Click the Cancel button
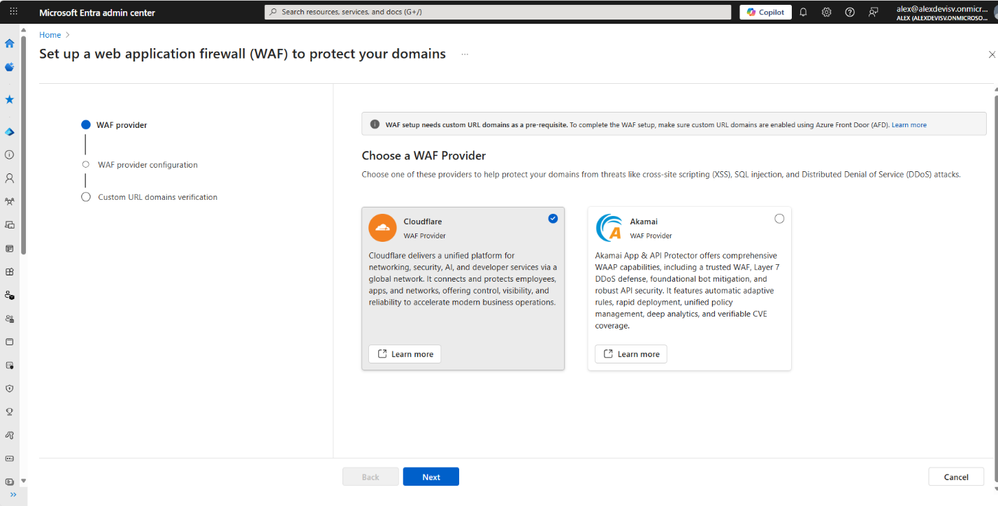 (x=956, y=477)
